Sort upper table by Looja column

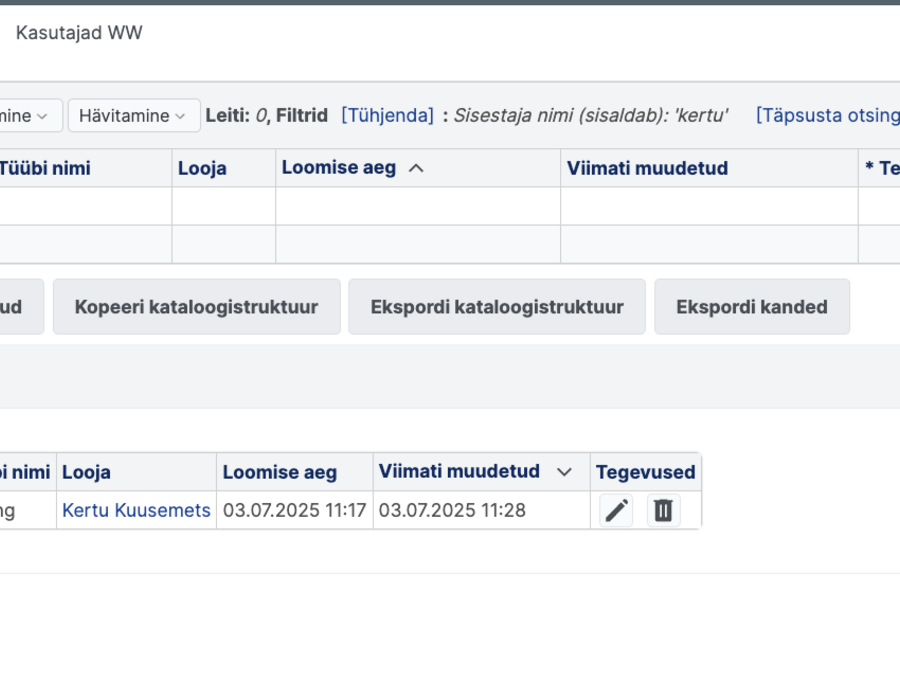pyautogui.click(x=202, y=168)
